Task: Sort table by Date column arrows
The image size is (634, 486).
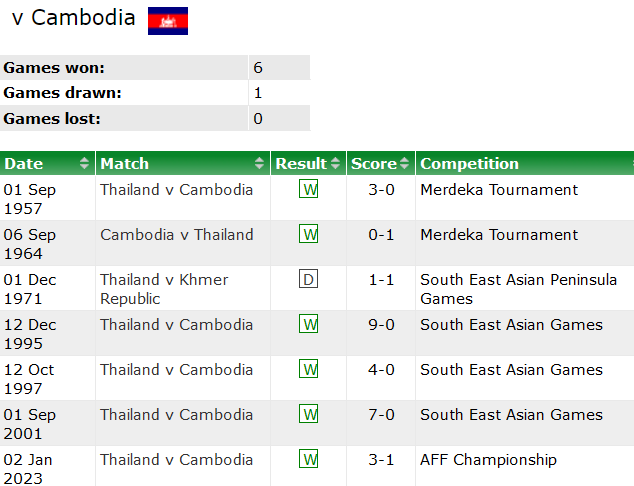Action: [84, 164]
